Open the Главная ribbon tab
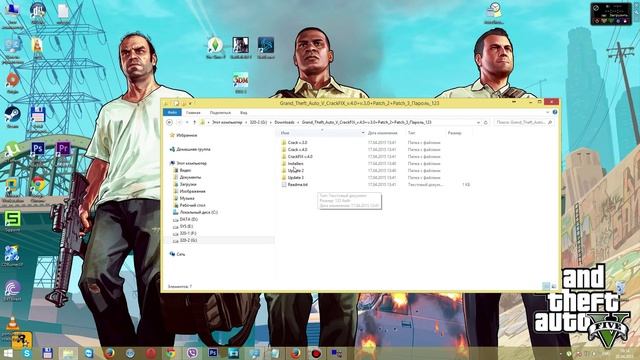The width and height of the screenshot is (640, 360). (193, 113)
